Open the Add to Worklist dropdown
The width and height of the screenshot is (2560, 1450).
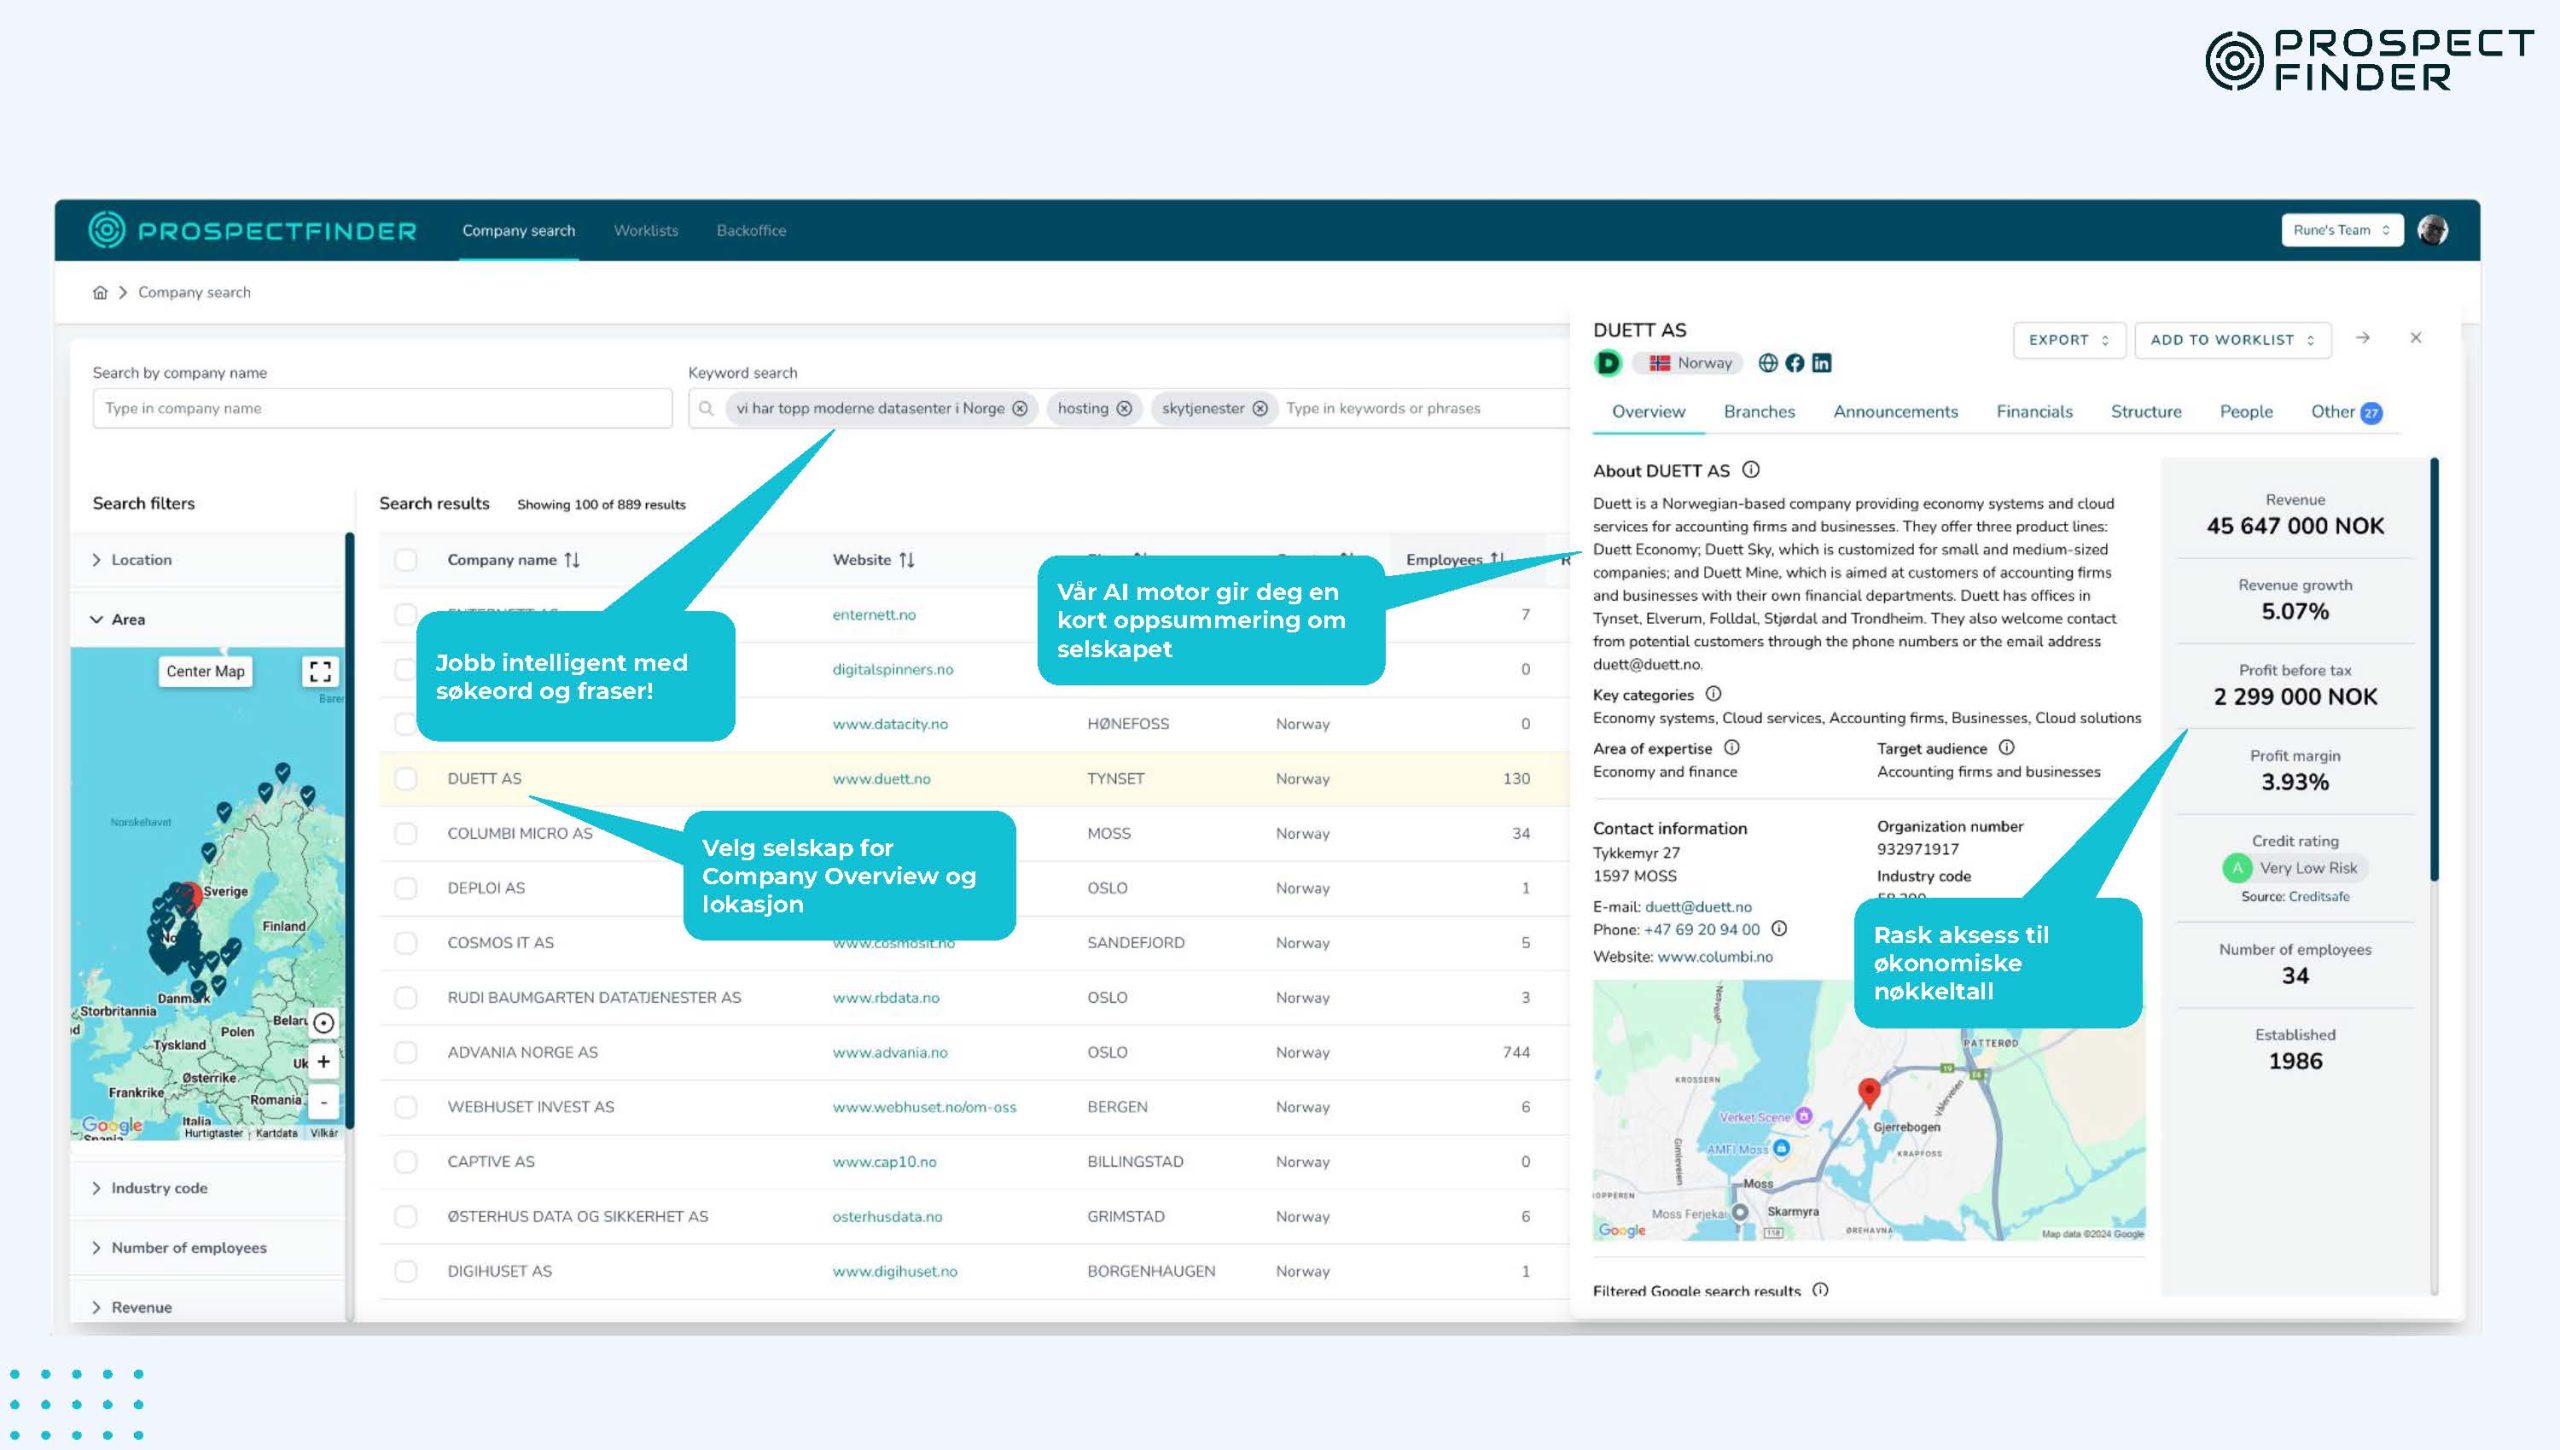click(x=2232, y=340)
